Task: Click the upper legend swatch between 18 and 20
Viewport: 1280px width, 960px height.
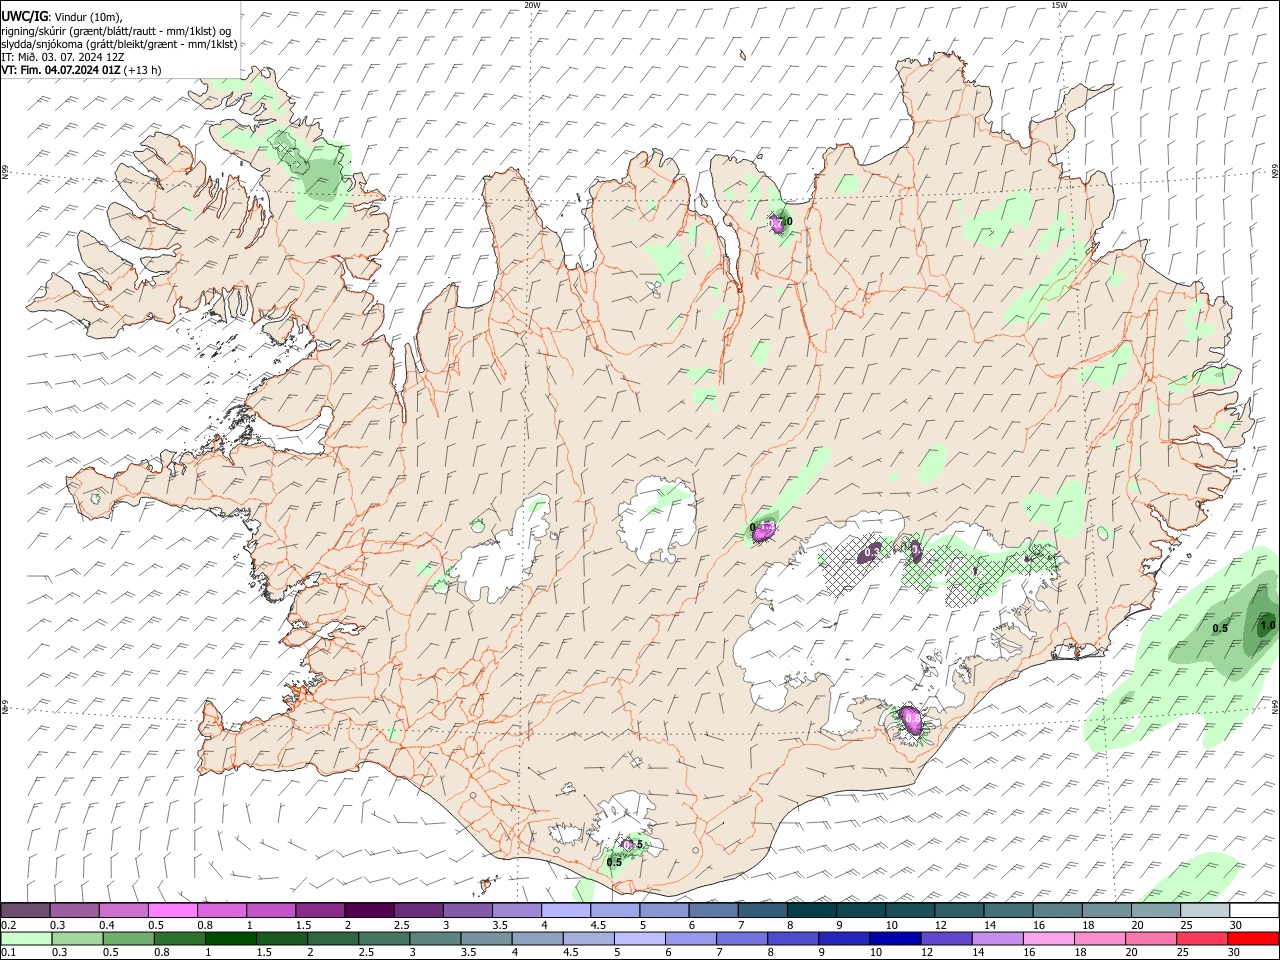Action: 1106,911
